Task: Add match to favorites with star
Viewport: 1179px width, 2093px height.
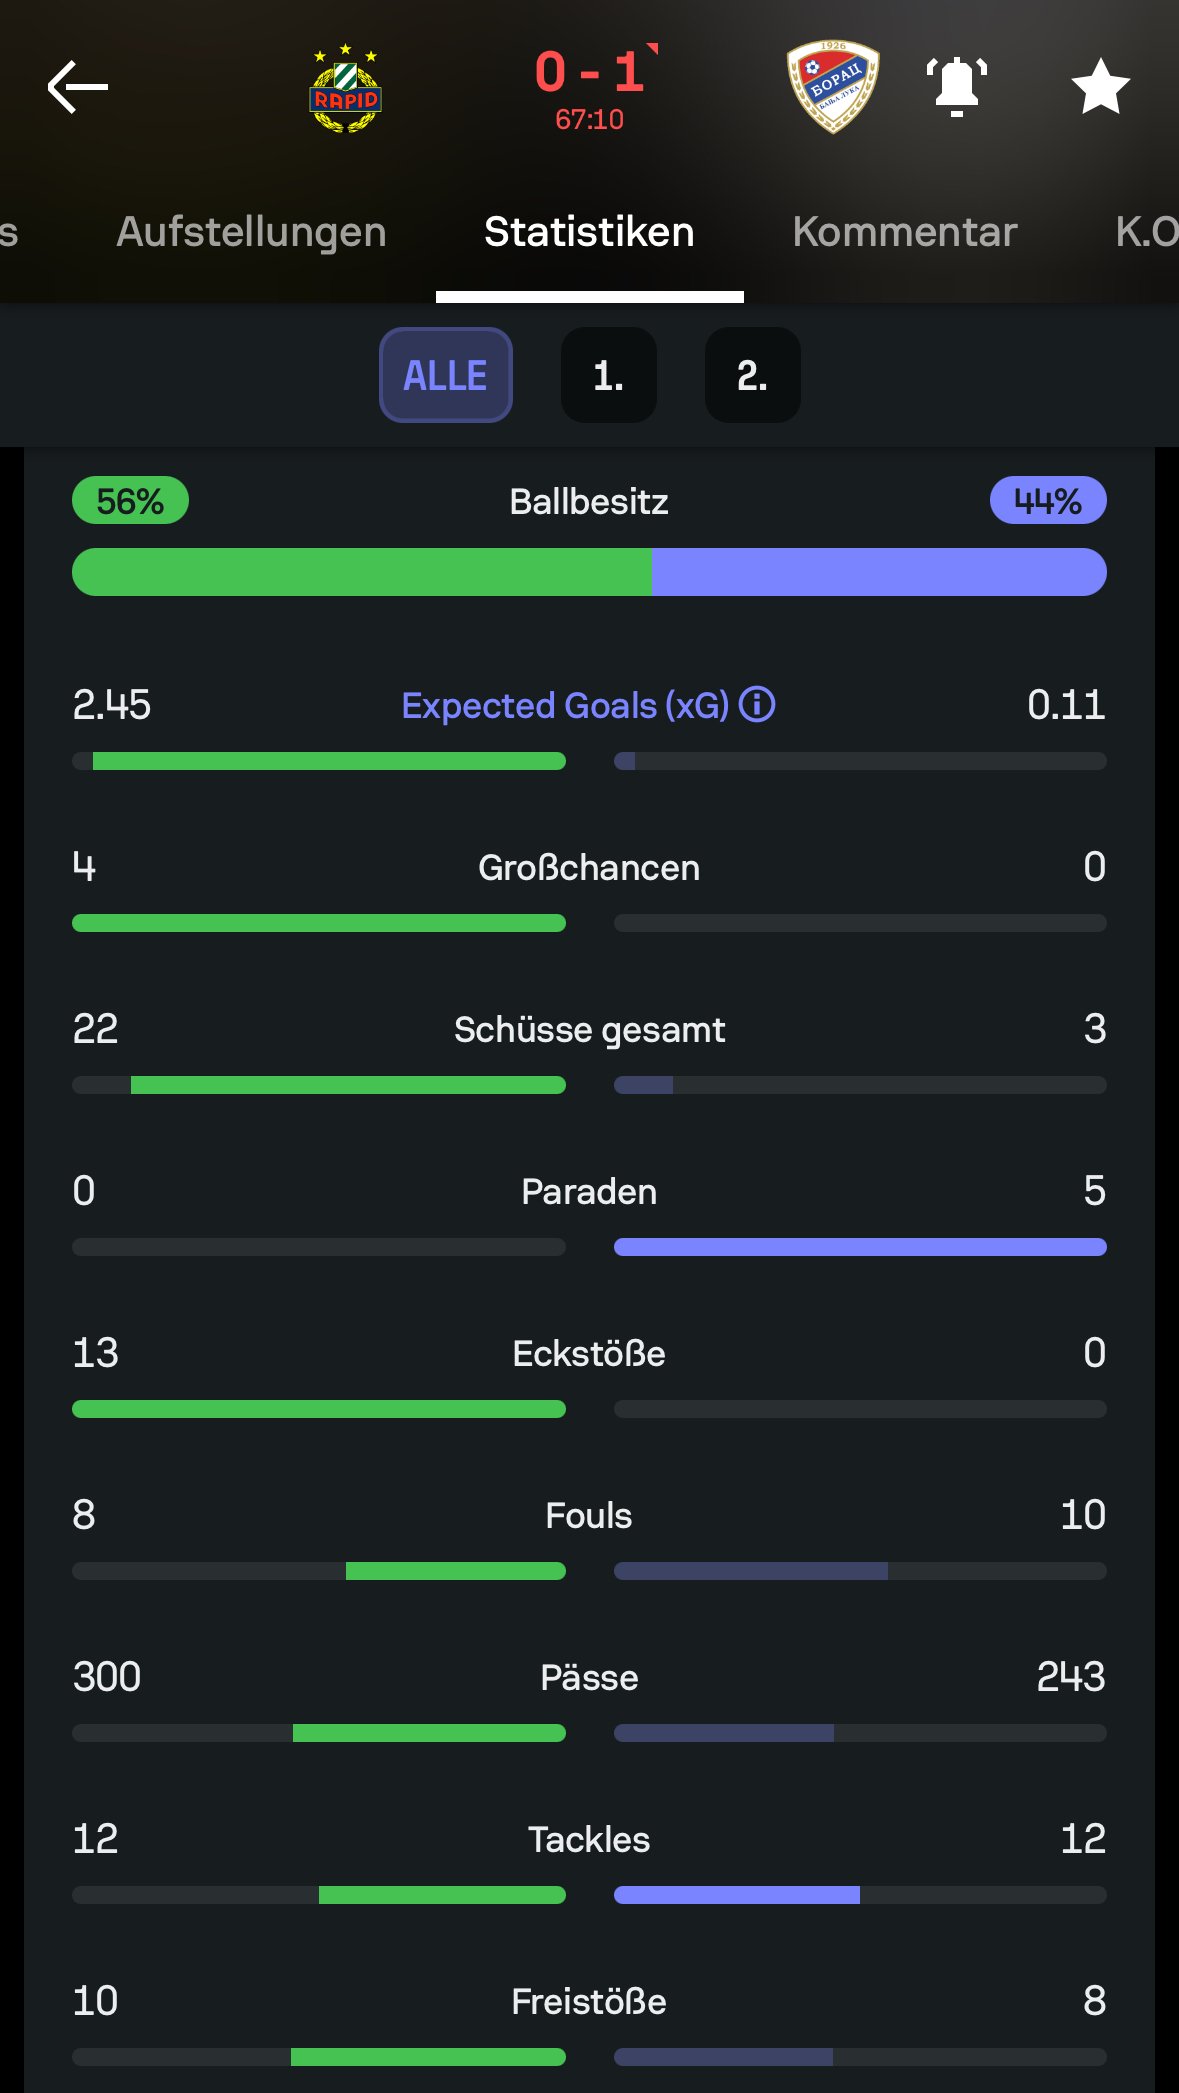Action: pyautogui.click(x=1100, y=87)
